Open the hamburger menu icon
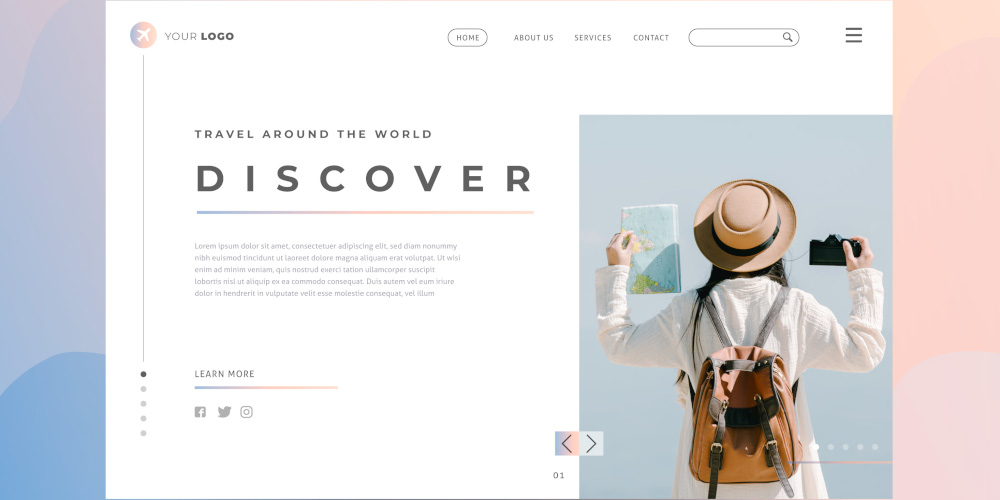 coord(853,35)
